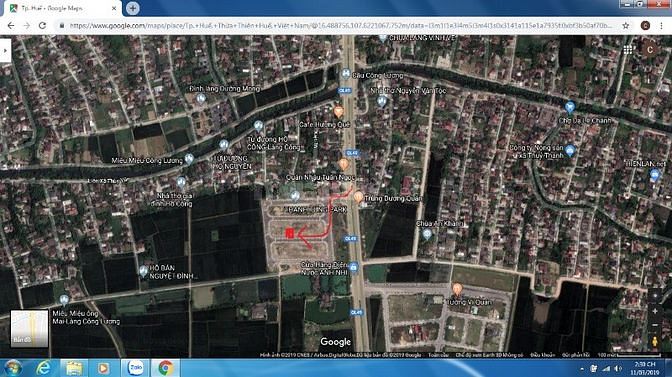The image size is (672, 377).
Task: Show hidden system tray icons arrow
Action: 582,368
